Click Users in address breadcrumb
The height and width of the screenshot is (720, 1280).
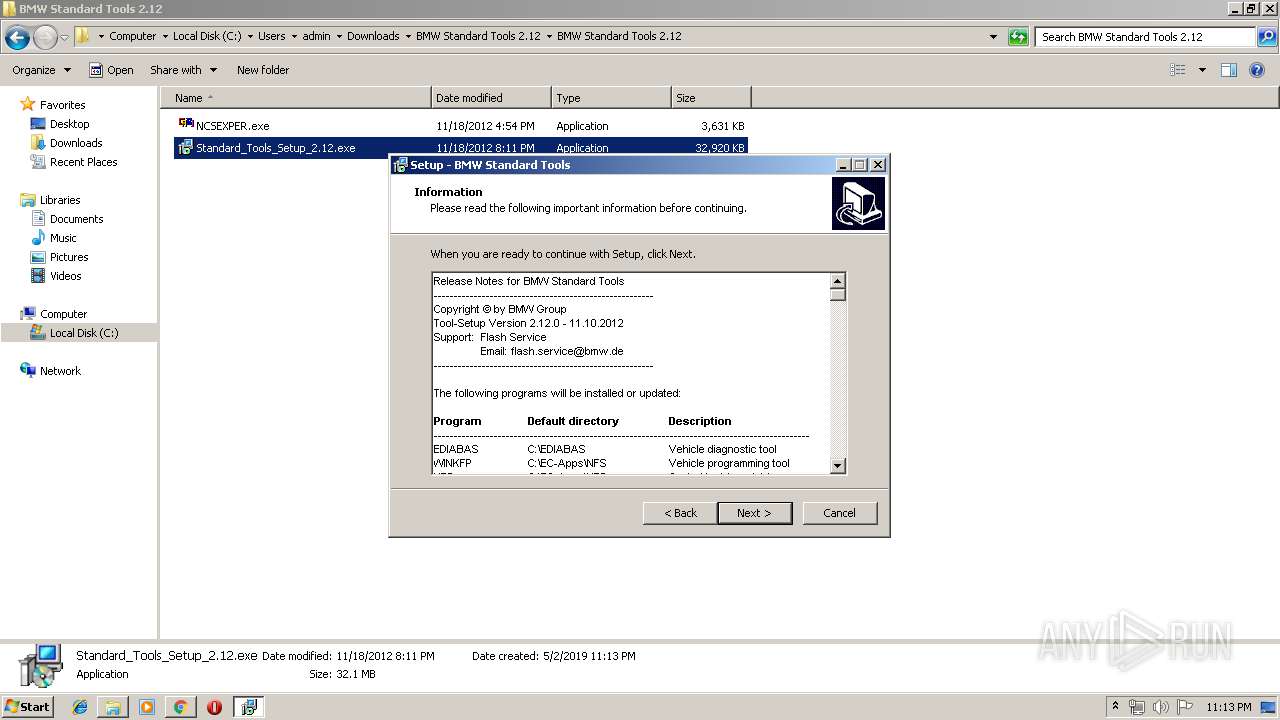[271, 36]
